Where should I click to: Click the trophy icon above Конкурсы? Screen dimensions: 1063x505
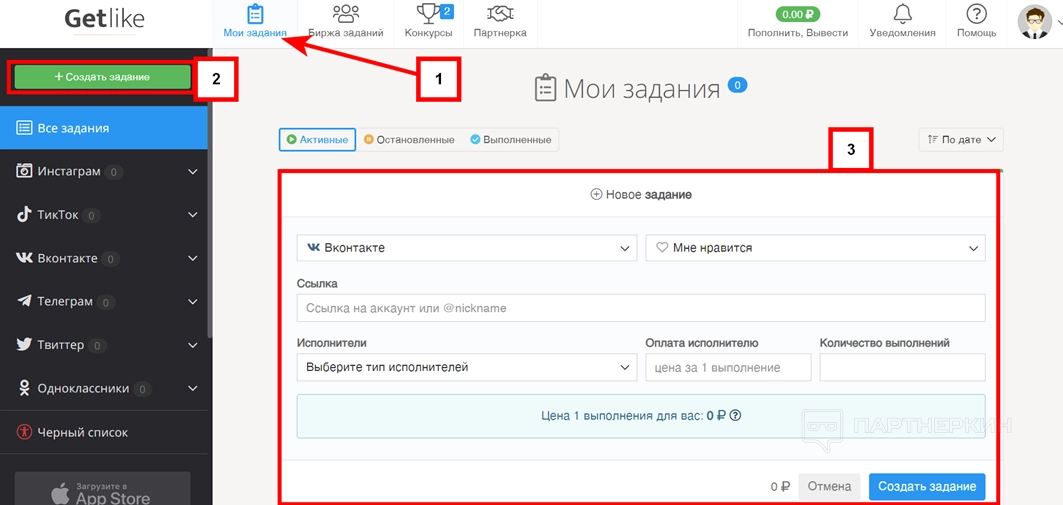click(428, 14)
